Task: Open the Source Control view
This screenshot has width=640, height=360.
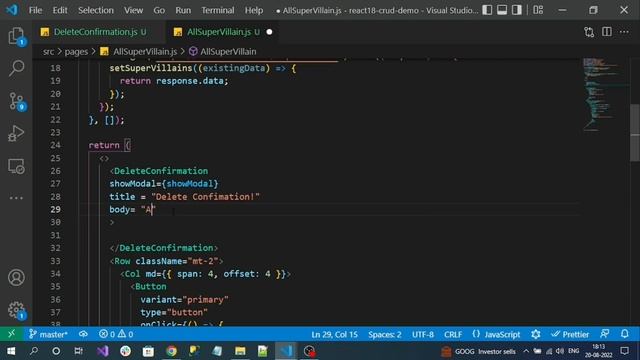Action: coord(16,101)
